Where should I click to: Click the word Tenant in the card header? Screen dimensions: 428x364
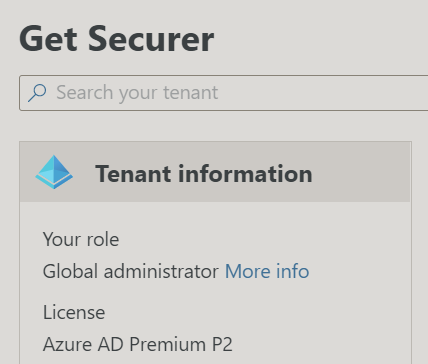coord(133,174)
